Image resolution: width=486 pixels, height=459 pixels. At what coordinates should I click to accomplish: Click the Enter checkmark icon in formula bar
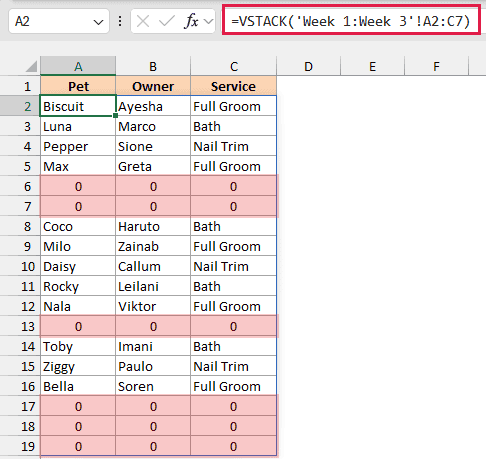click(x=167, y=22)
